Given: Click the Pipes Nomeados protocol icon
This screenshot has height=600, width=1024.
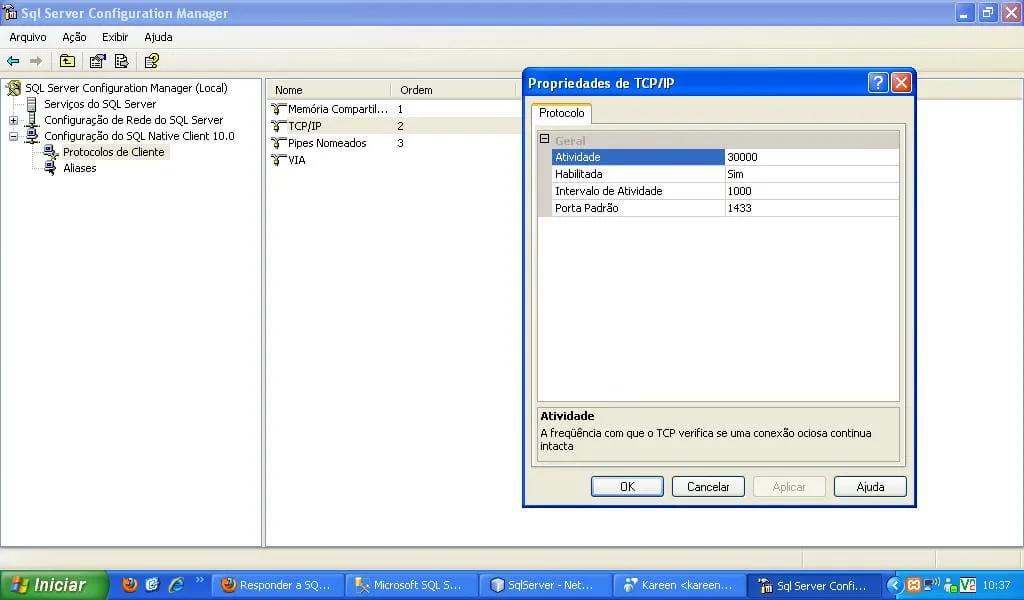Looking at the screenshot, I should (x=279, y=143).
